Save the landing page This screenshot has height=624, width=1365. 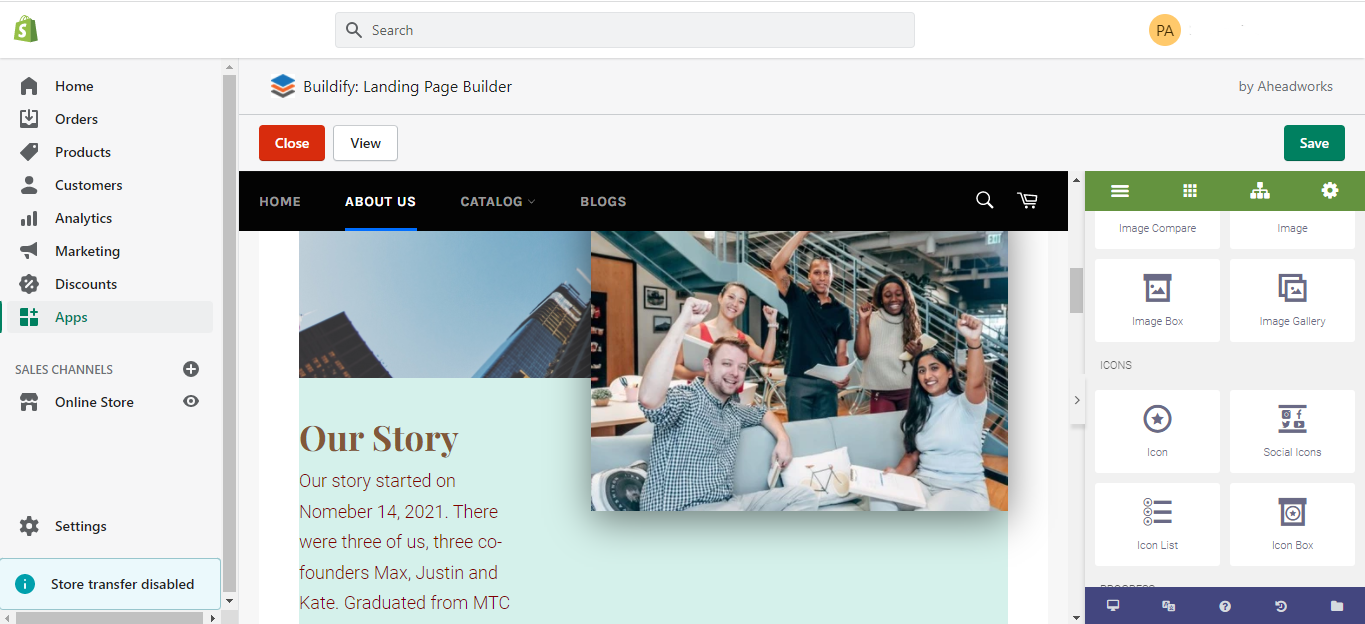point(1314,143)
